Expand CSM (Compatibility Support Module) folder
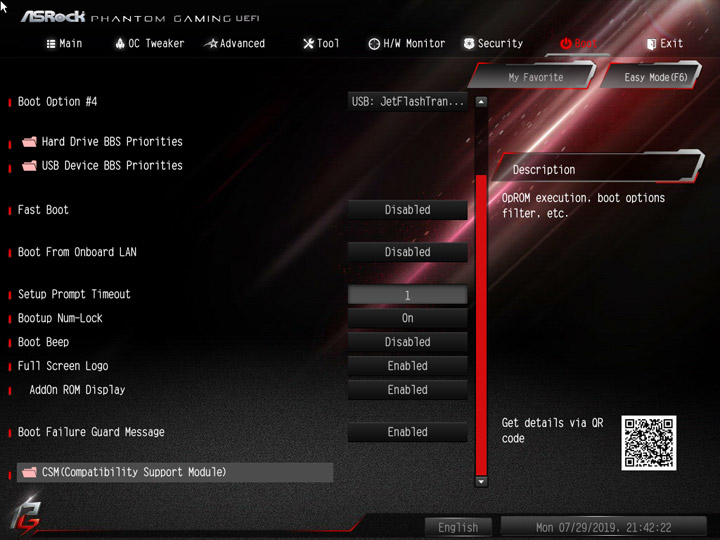Image resolution: width=720 pixels, height=540 pixels. pos(175,472)
